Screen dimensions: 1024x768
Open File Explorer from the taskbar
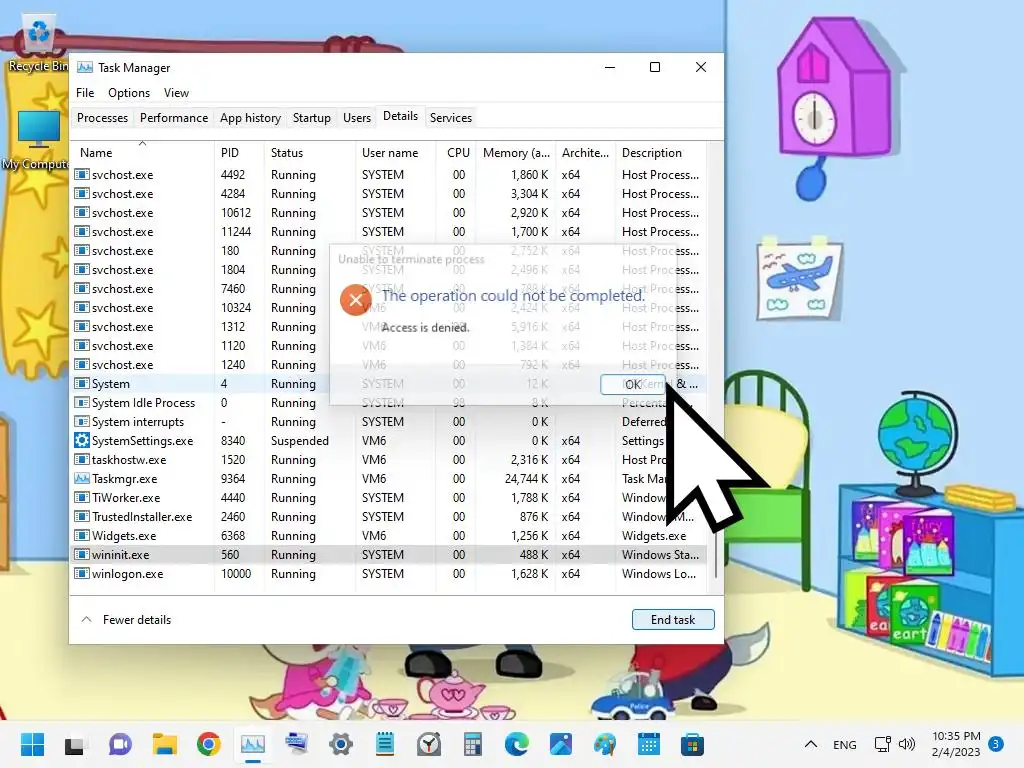tap(165, 744)
